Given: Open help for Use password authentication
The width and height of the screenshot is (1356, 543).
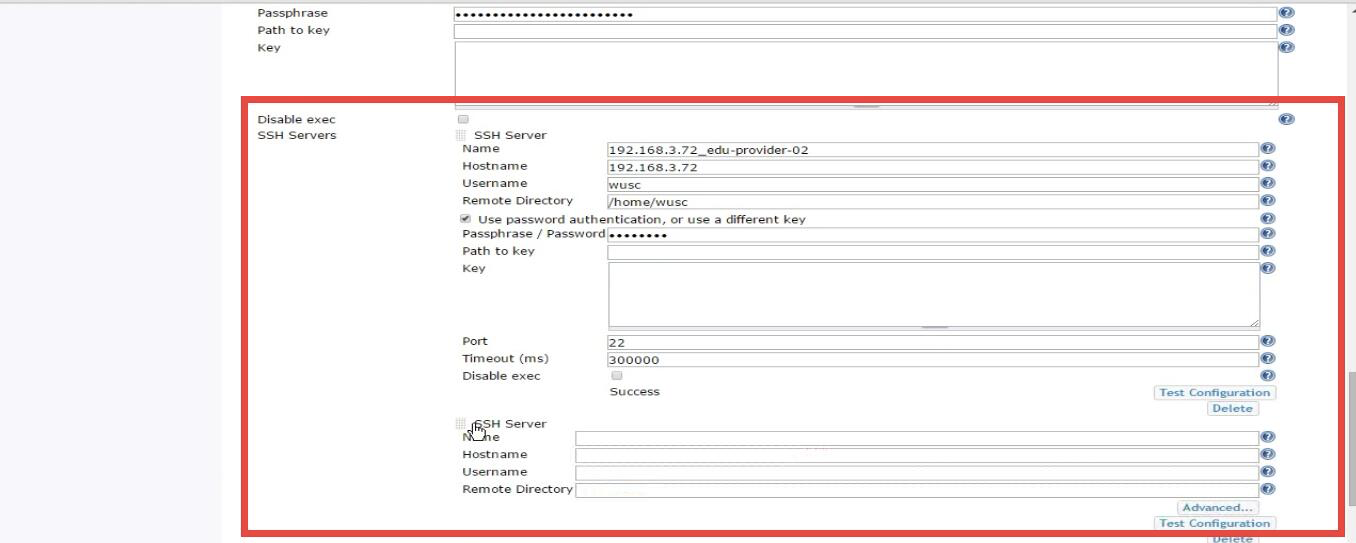Looking at the screenshot, I should coord(1268,218).
